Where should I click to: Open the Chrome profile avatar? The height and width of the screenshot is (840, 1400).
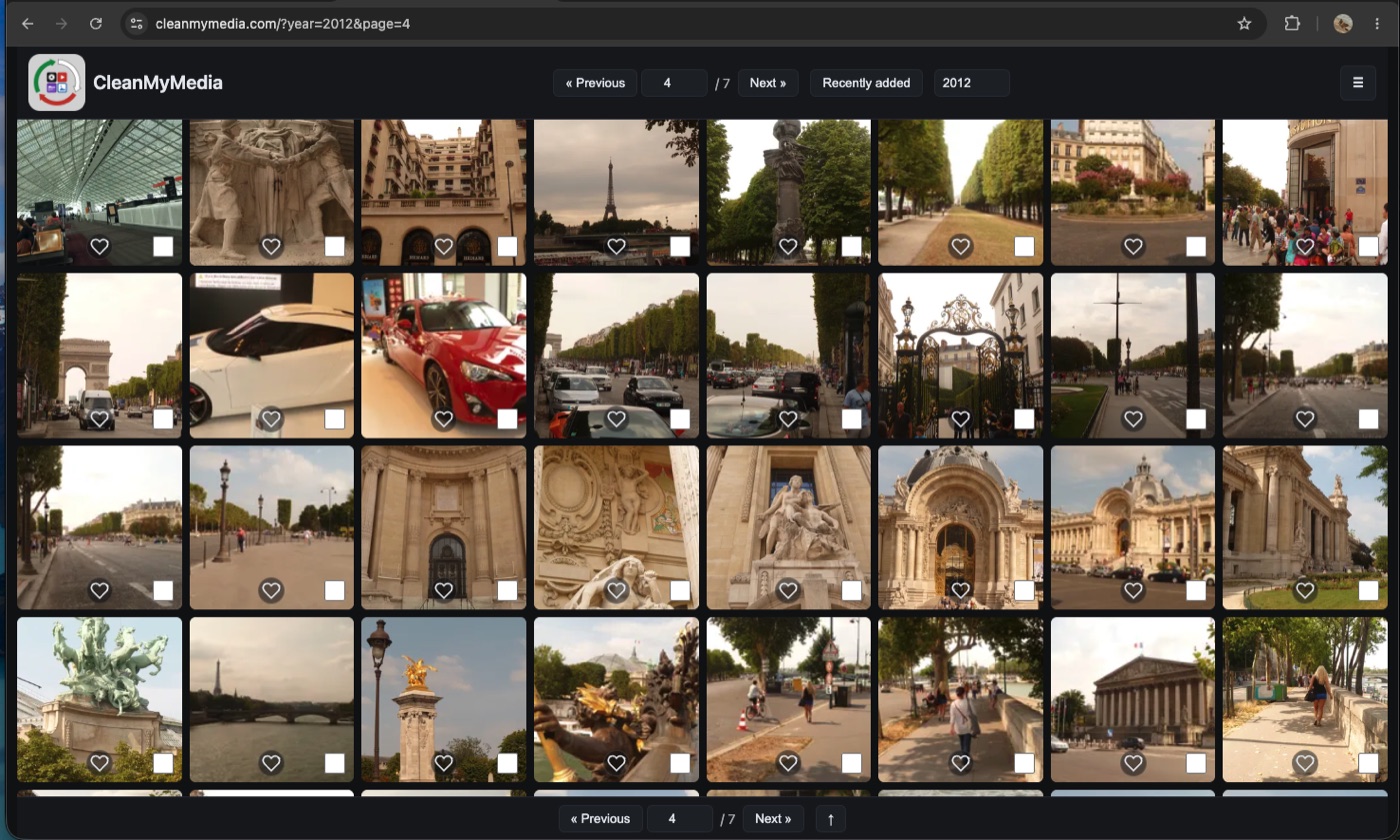coord(1343,23)
